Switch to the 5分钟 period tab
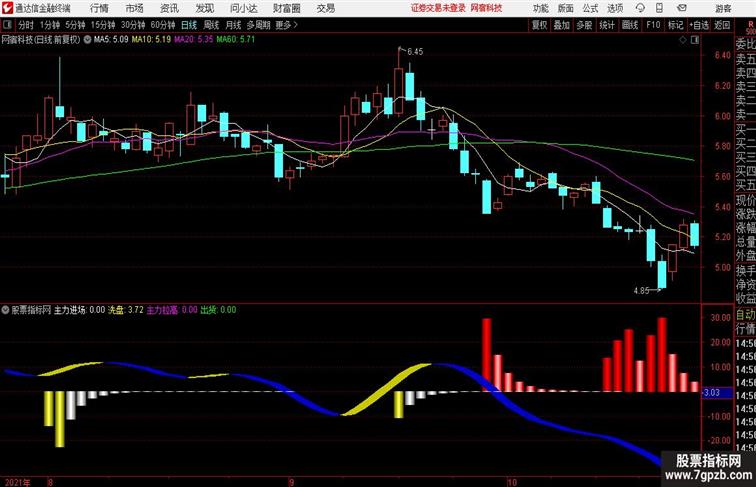 [x=75, y=25]
